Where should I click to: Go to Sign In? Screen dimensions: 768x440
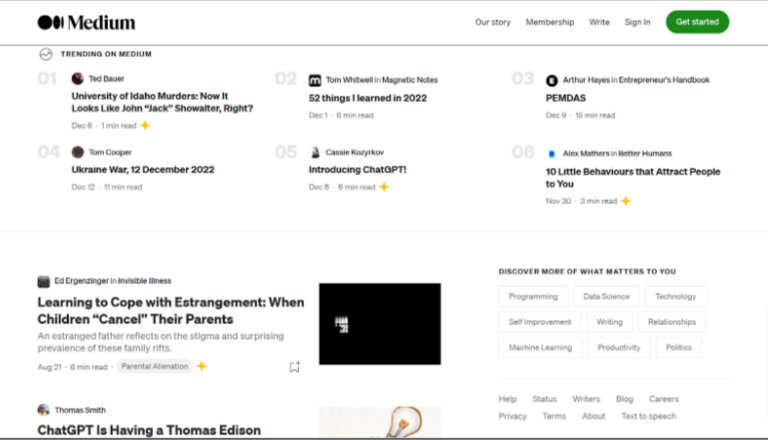[637, 22]
